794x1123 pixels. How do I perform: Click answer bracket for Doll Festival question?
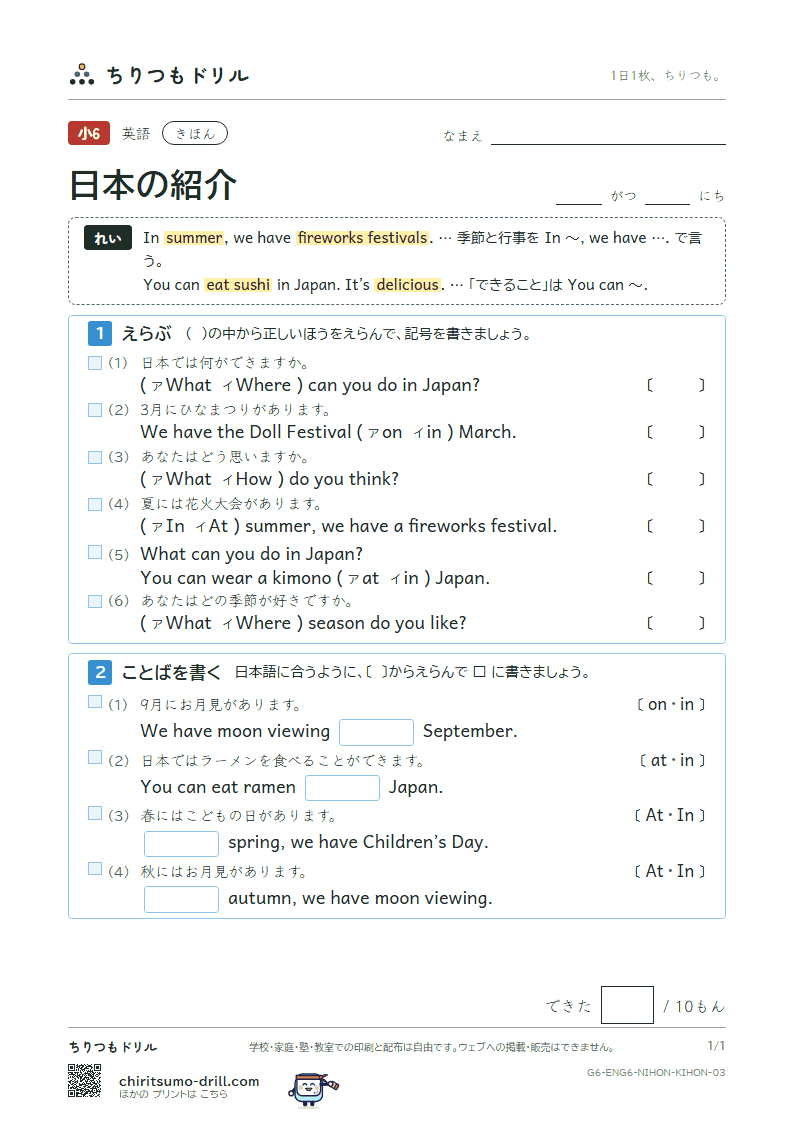(x=676, y=432)
